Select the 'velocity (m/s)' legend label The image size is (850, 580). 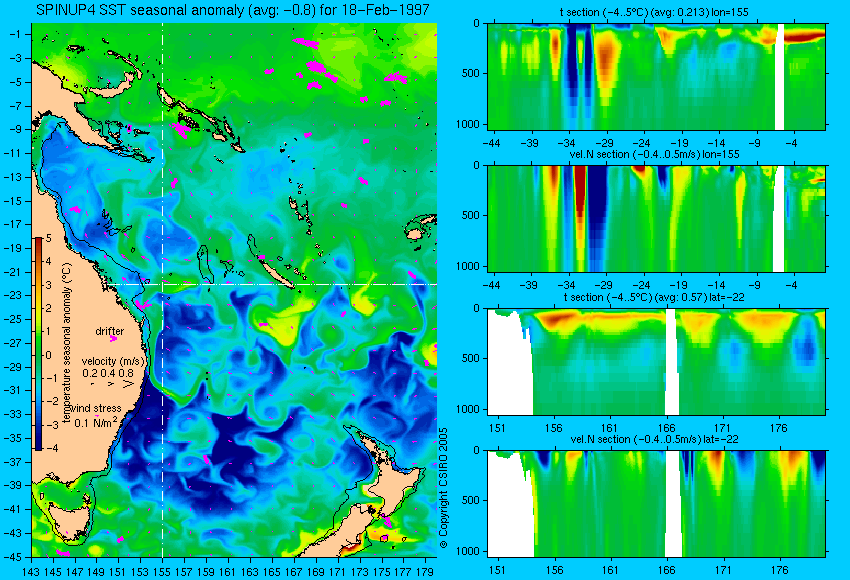click(x=113, y=361)
